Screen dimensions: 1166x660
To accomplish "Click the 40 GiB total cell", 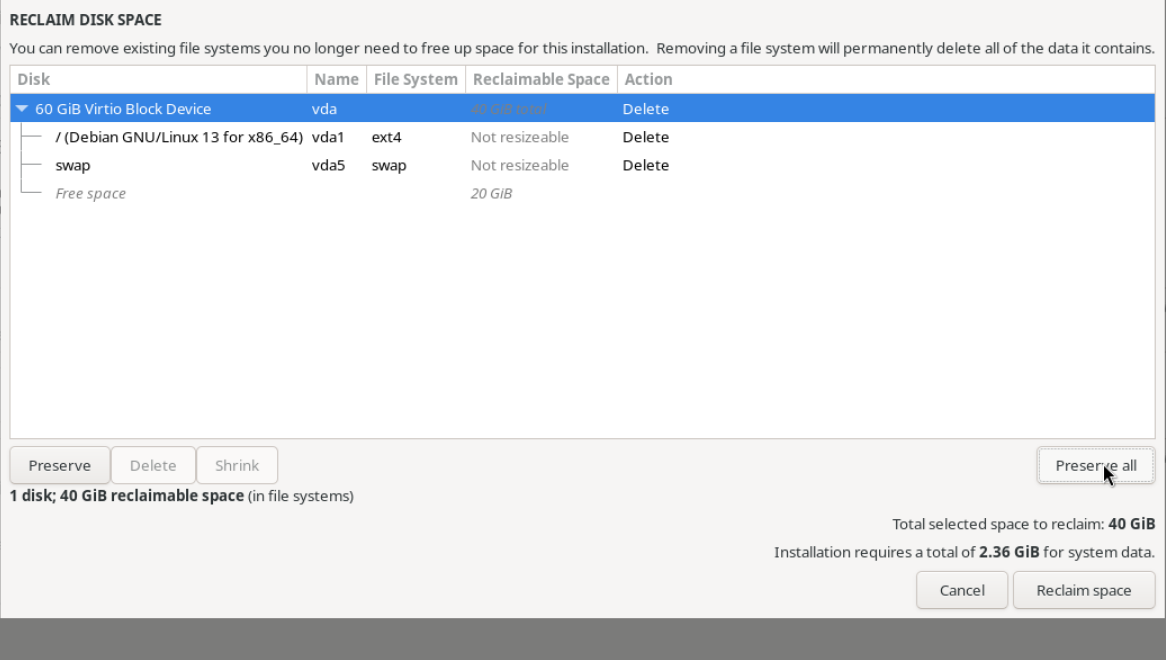I will coord(509,109).
